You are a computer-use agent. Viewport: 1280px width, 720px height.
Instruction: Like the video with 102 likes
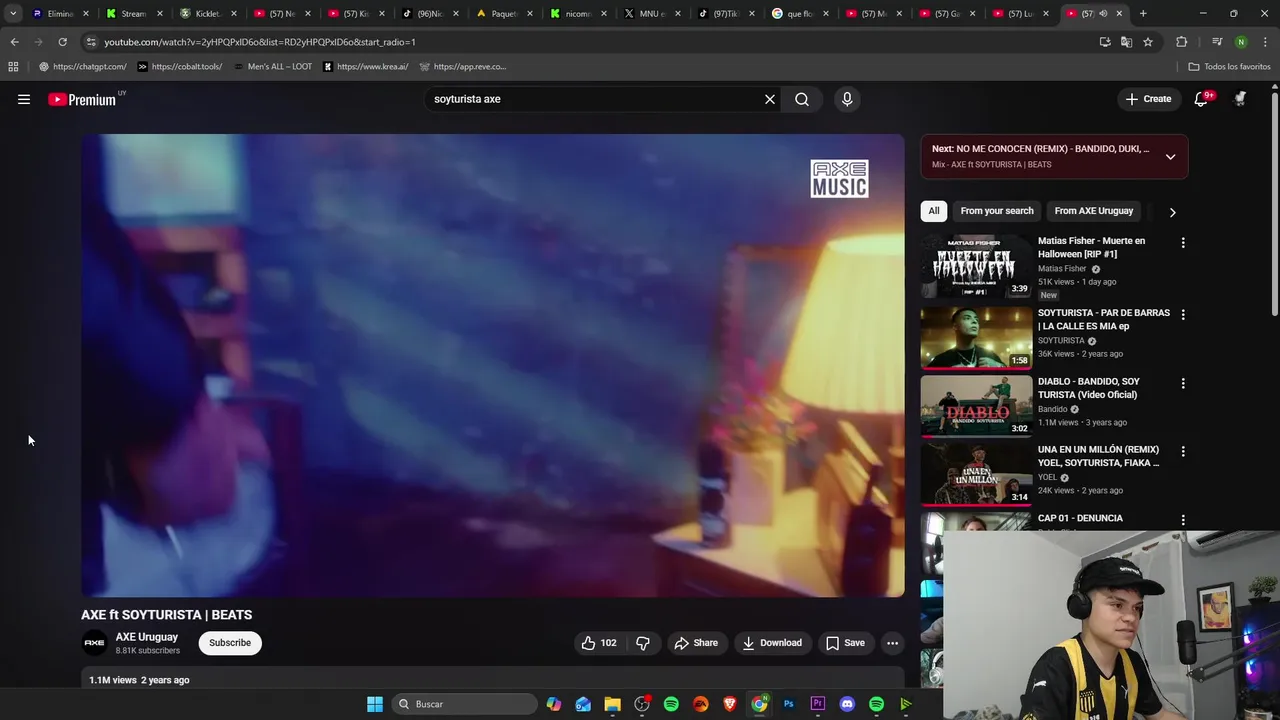pyautogui.click(x=599, y=643)
